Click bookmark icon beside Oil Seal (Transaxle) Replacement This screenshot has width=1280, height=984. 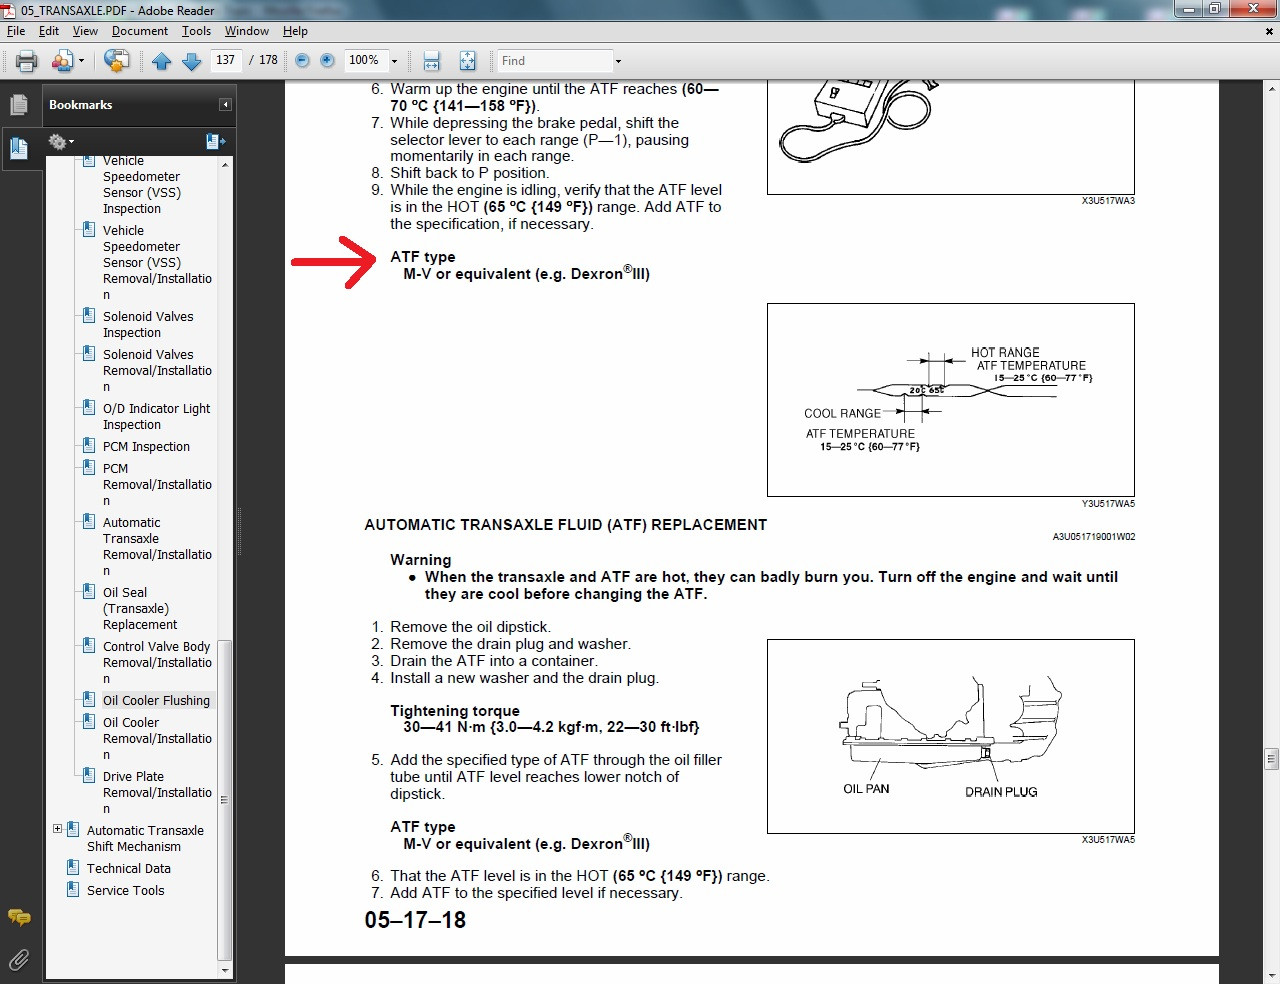(x=89, y=591)
